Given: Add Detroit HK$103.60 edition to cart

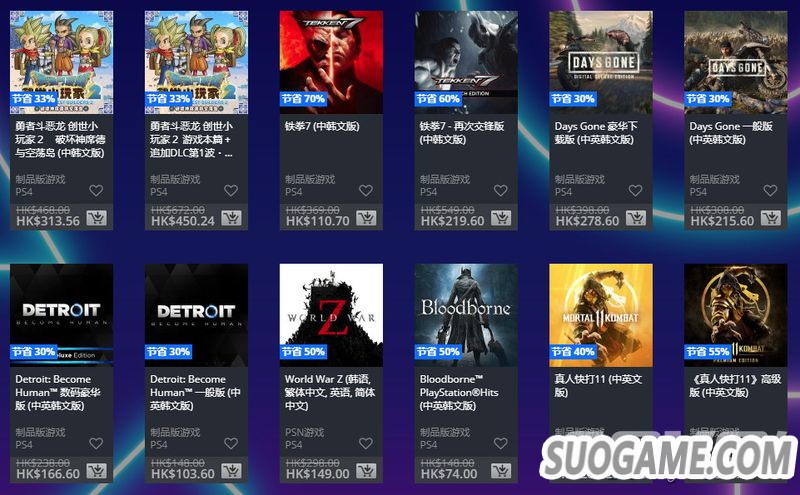Looking at the screenshot, I should coord(231,471).
